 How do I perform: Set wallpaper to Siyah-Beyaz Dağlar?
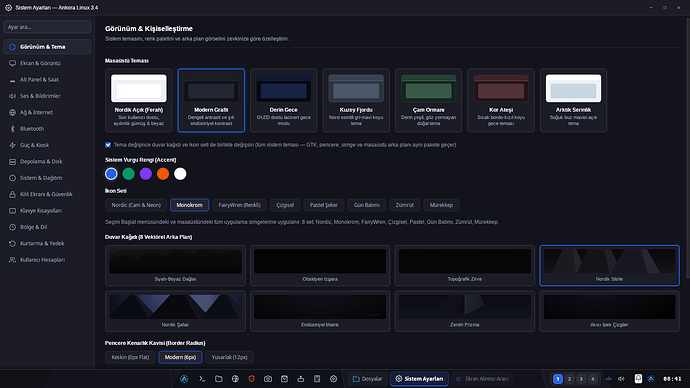(175, 266)
